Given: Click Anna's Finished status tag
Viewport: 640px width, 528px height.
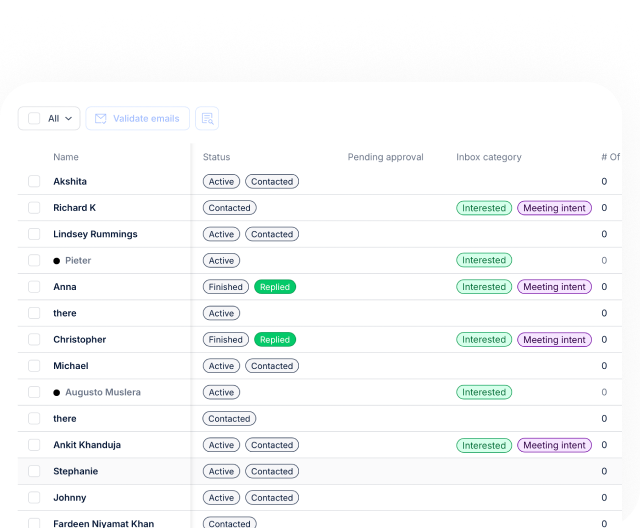Looking at the screenshot, I should [x=225, y=287].
